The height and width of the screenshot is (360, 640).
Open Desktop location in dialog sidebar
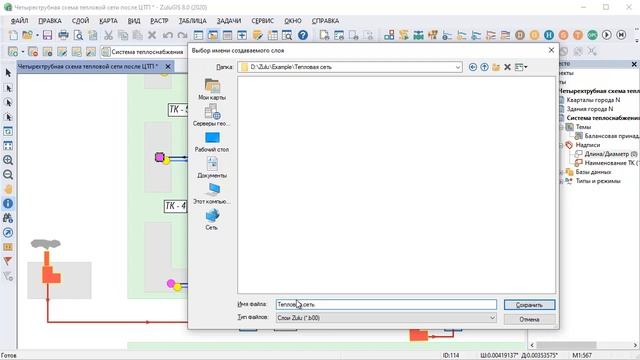(212, 142)
